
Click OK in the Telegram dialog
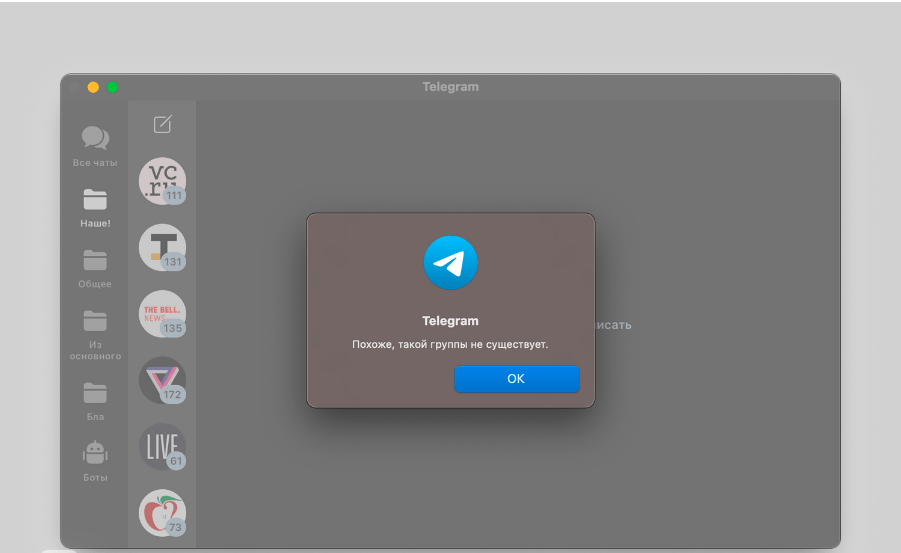(517, 379)
